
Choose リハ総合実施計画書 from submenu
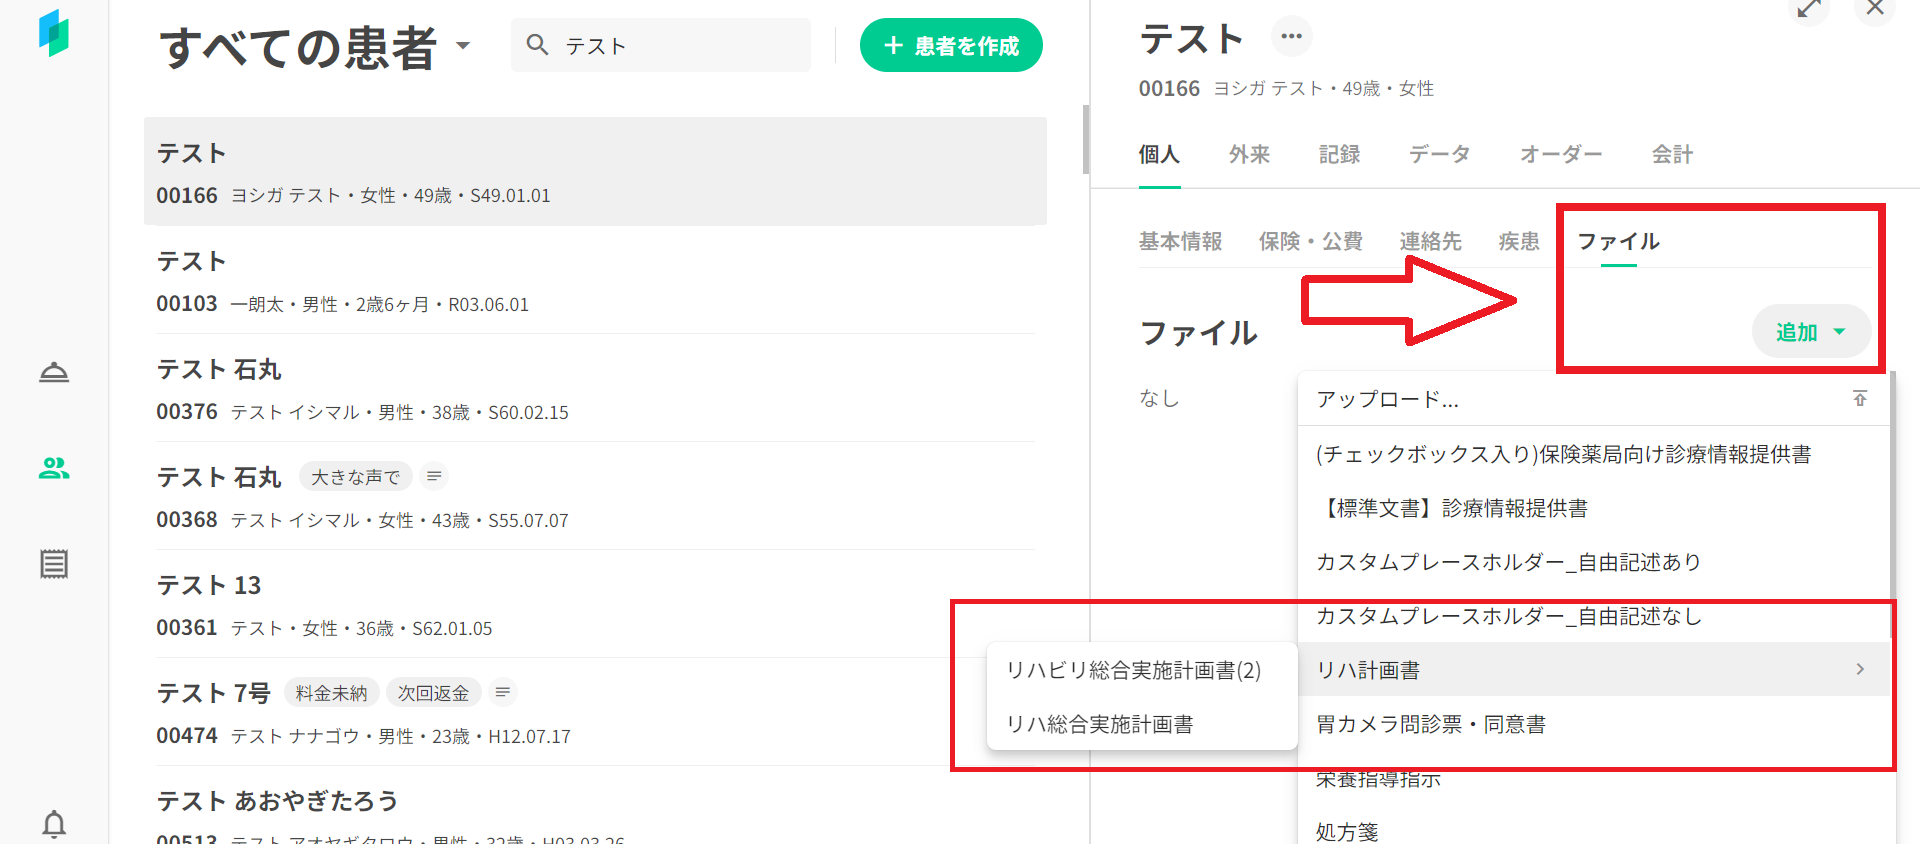pyautogui.click(x=1142, y=724)
